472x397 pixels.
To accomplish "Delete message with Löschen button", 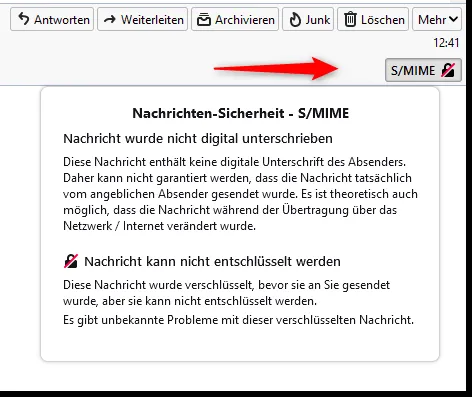I will (x=373, y=20).
